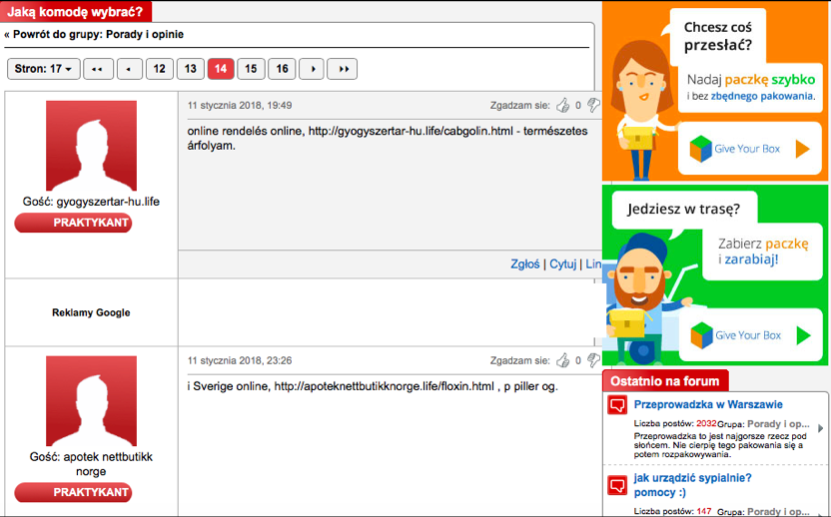Image resolution: width=831 pixels, height=517 pixels.
Task: Click avatar of guest gyogyszertar-hu.life
Action: tap(91, 145)
